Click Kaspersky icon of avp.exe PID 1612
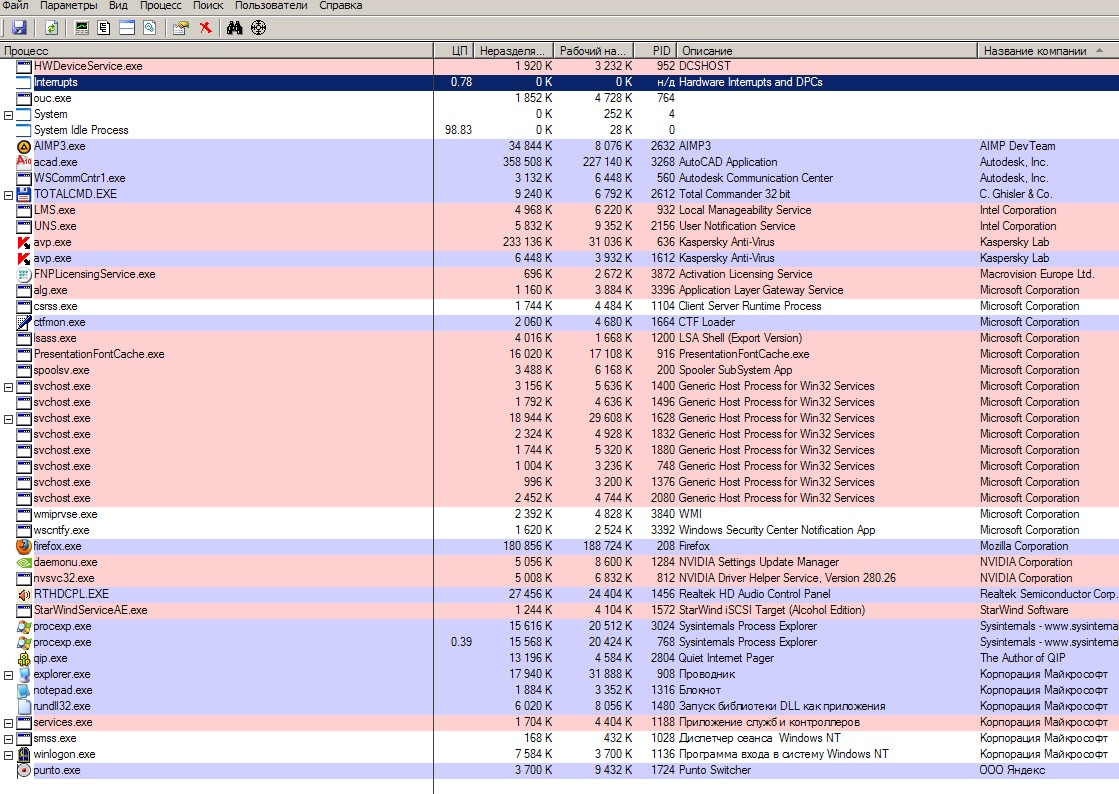Viewport: 1119px width, 794px height. [24, 258]
